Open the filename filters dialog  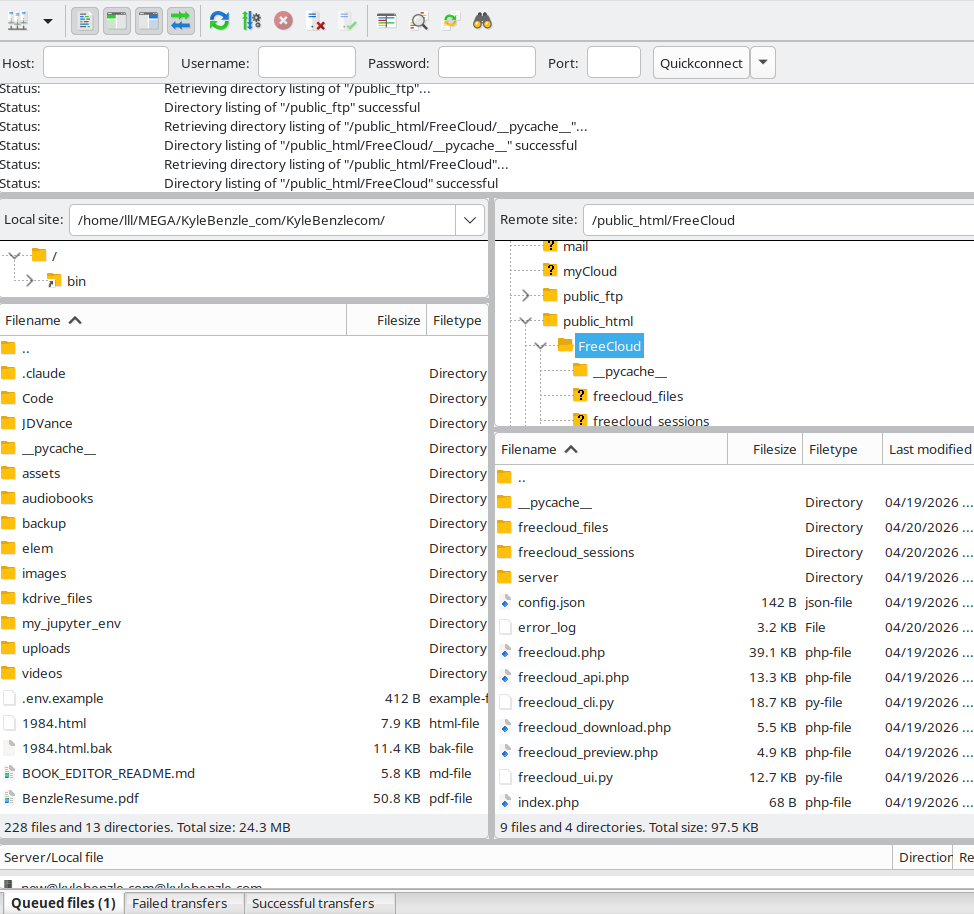tap(417, 20)
